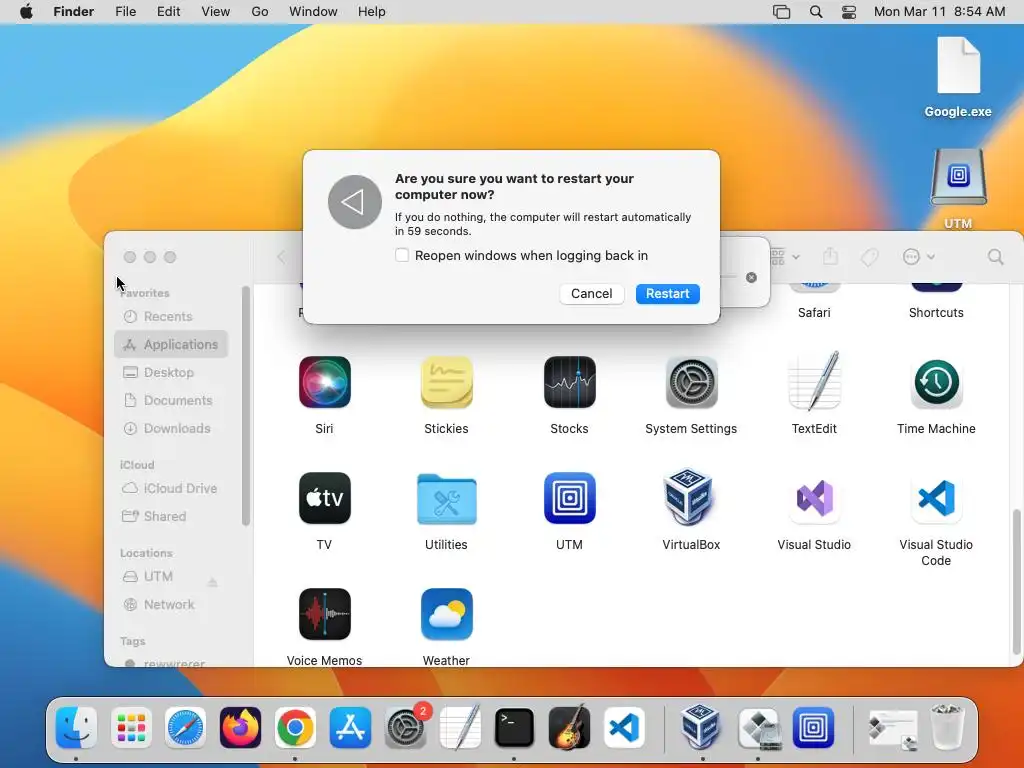Click the Finder search magnifier icon
The image size is (1024, 768).
click(995, 257)
